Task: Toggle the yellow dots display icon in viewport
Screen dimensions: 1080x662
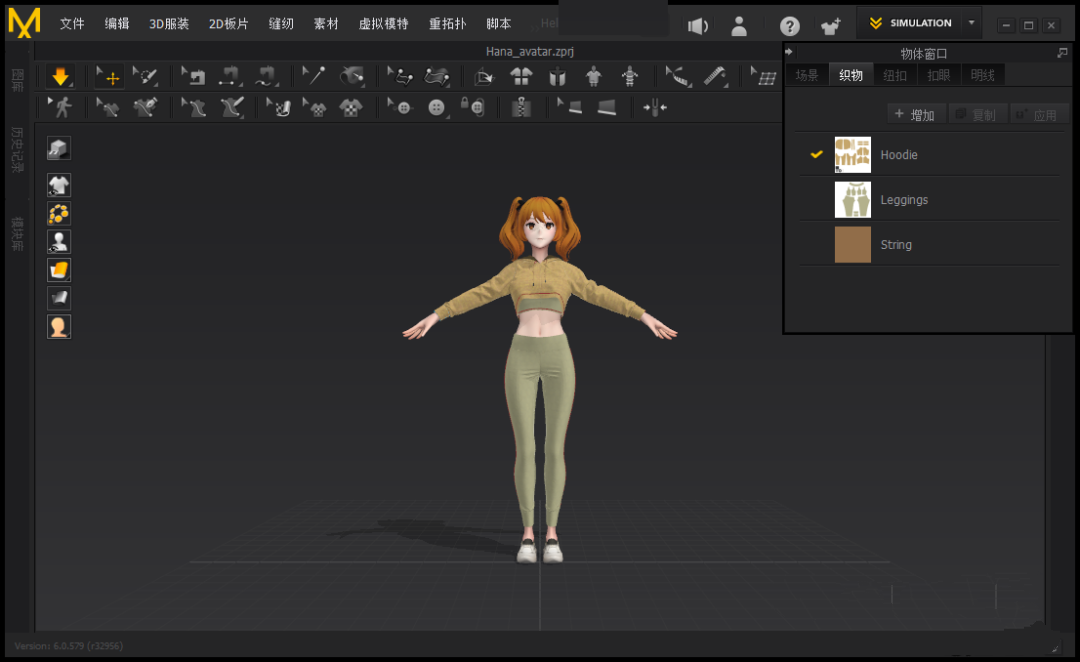Action: (x=59, y=214)
